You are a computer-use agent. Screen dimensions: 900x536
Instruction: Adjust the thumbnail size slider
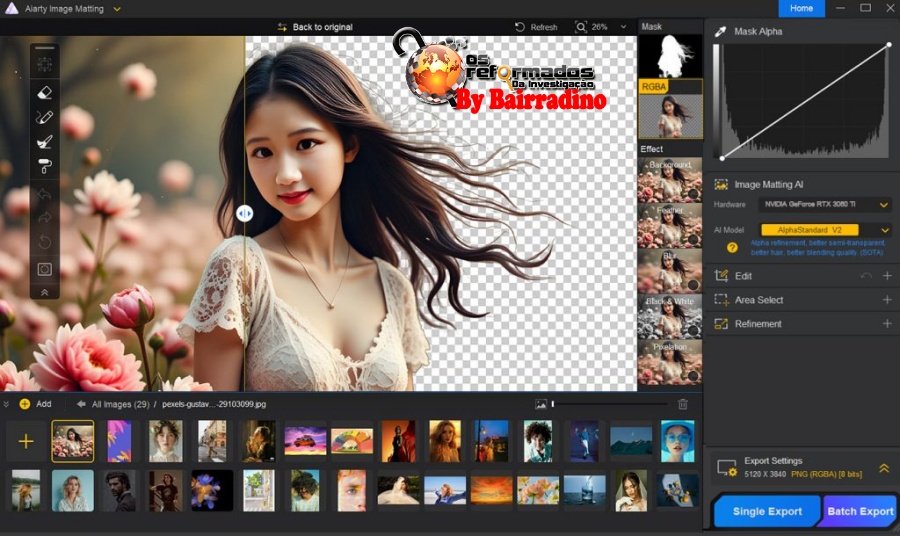coord(553,404)
